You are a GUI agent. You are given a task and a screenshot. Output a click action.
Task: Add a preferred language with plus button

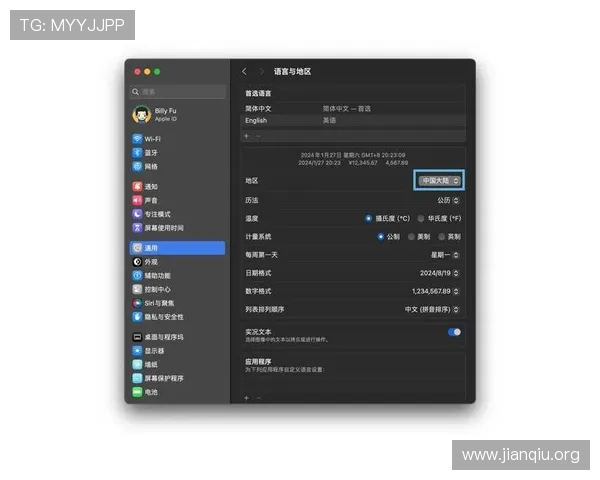pos(246,136)
